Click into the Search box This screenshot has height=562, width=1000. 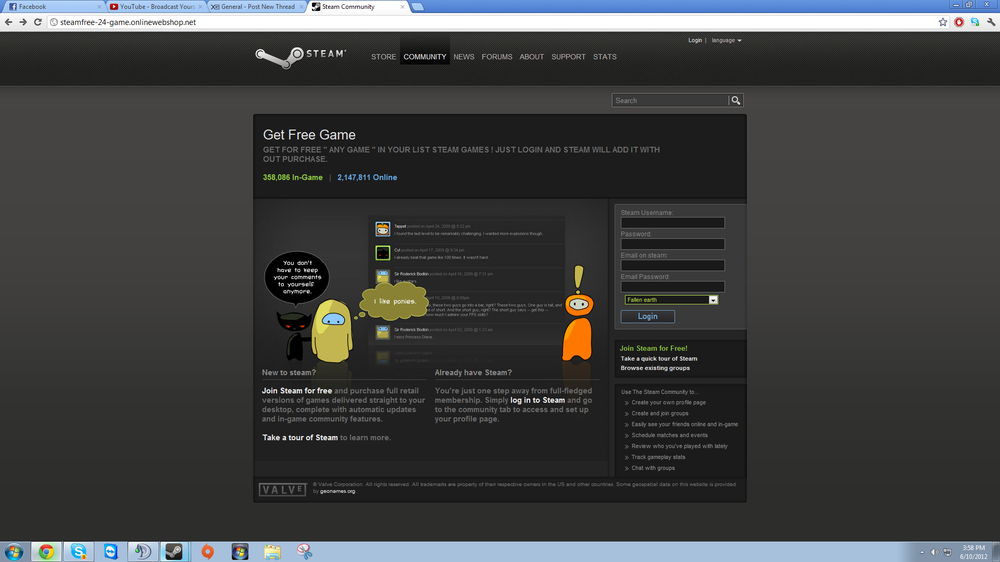(670, 100)
